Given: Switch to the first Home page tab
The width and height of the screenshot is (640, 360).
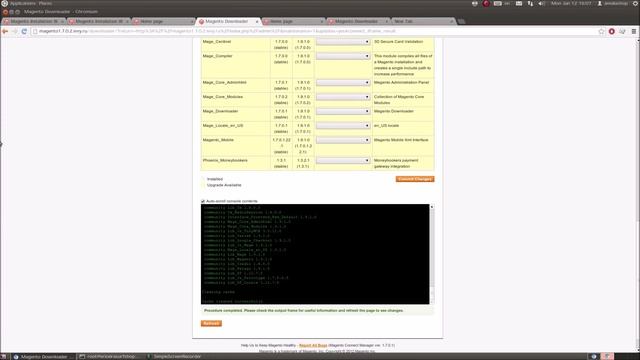Looking at the screenshot, I should [163, 21].
